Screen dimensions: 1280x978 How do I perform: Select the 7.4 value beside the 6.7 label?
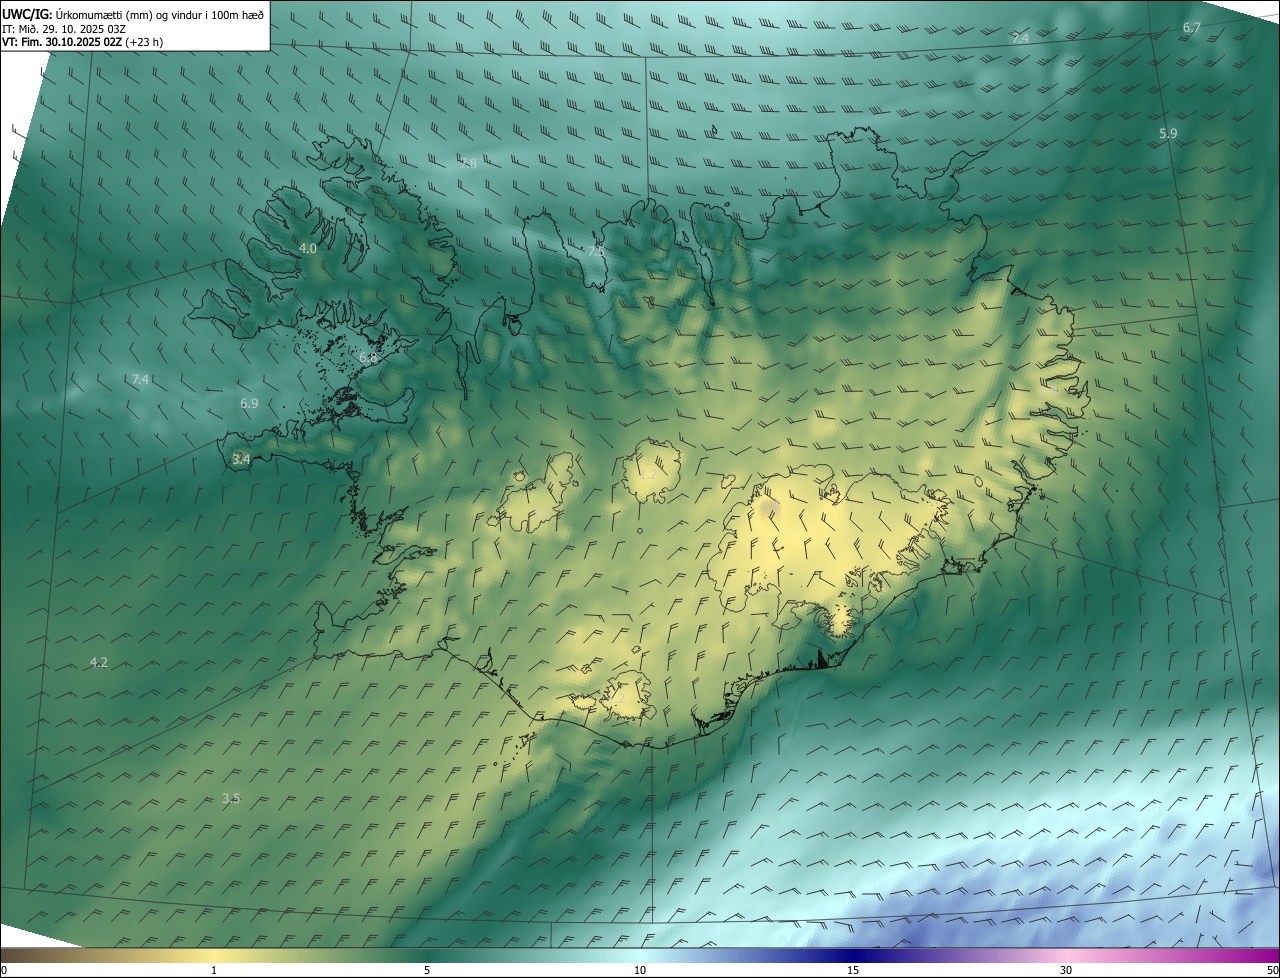[x=1020, y=38]
